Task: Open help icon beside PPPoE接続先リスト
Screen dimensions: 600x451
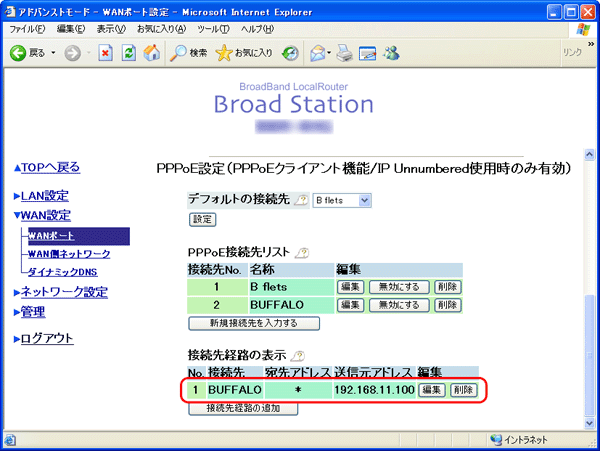Action: (x=302, y=252)
